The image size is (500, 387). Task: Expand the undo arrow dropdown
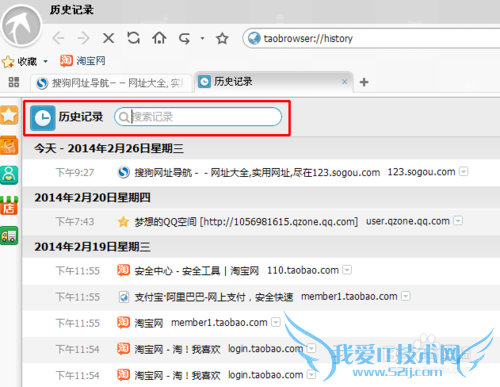202,38
